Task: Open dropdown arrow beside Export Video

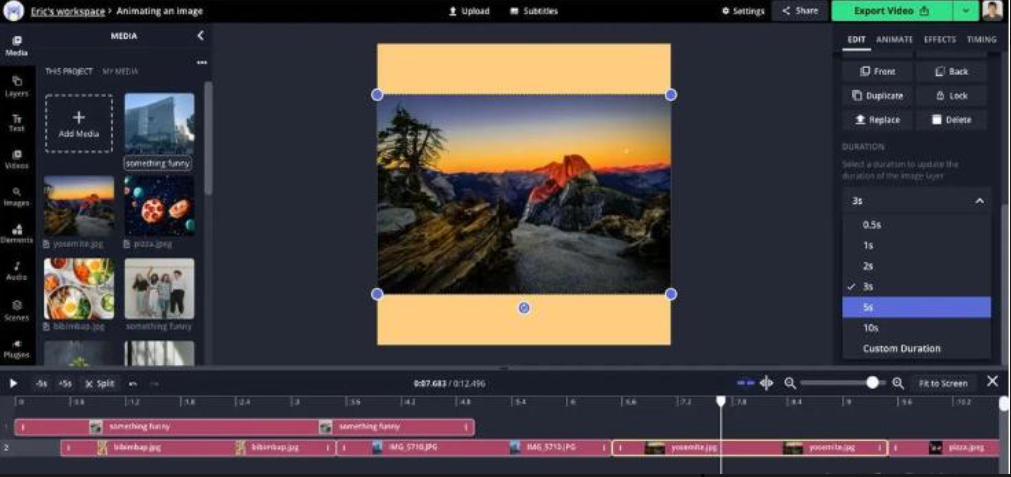Action: pos(965,11)
